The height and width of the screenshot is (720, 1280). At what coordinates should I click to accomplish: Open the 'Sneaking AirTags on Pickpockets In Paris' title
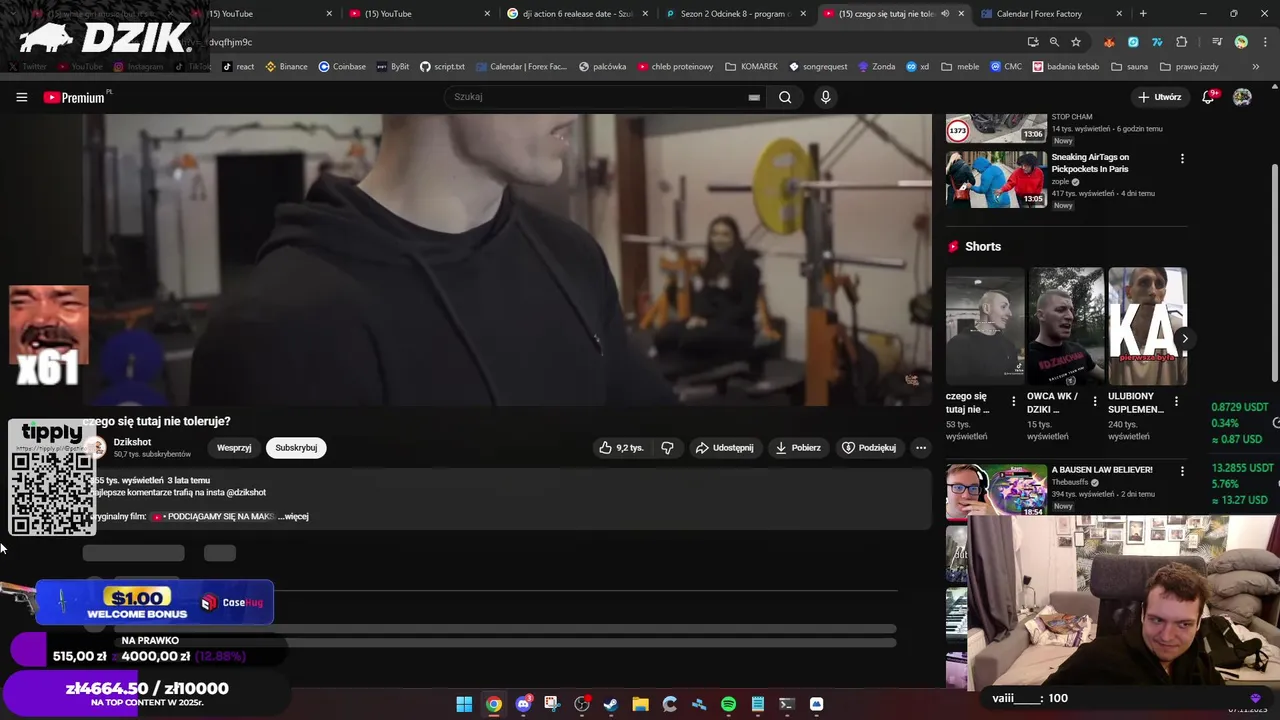pos(1090,163)
